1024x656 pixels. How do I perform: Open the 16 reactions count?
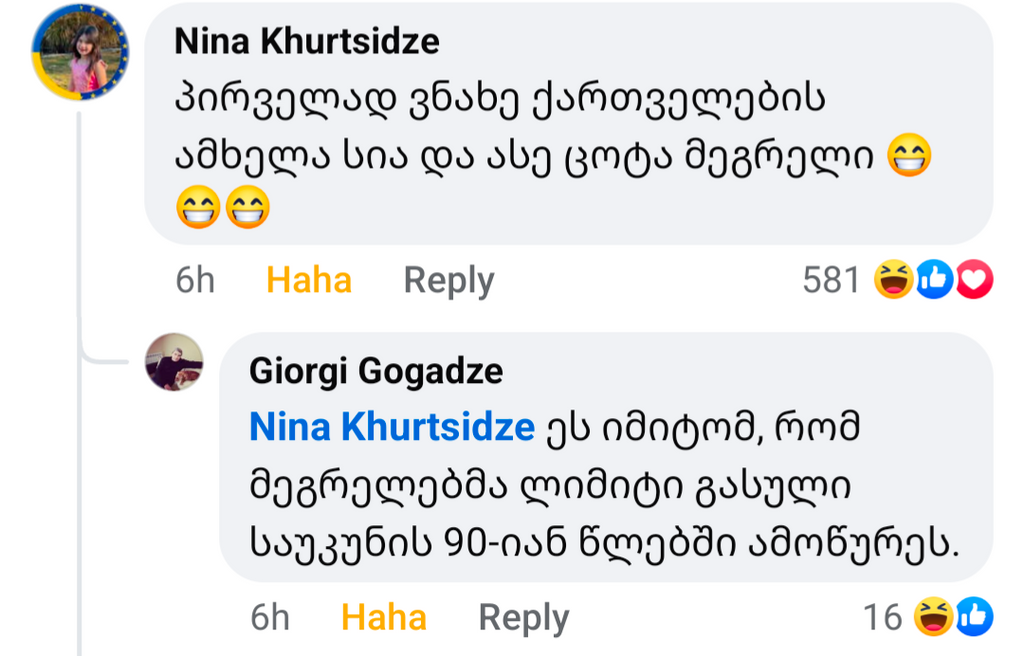[882, 617]
